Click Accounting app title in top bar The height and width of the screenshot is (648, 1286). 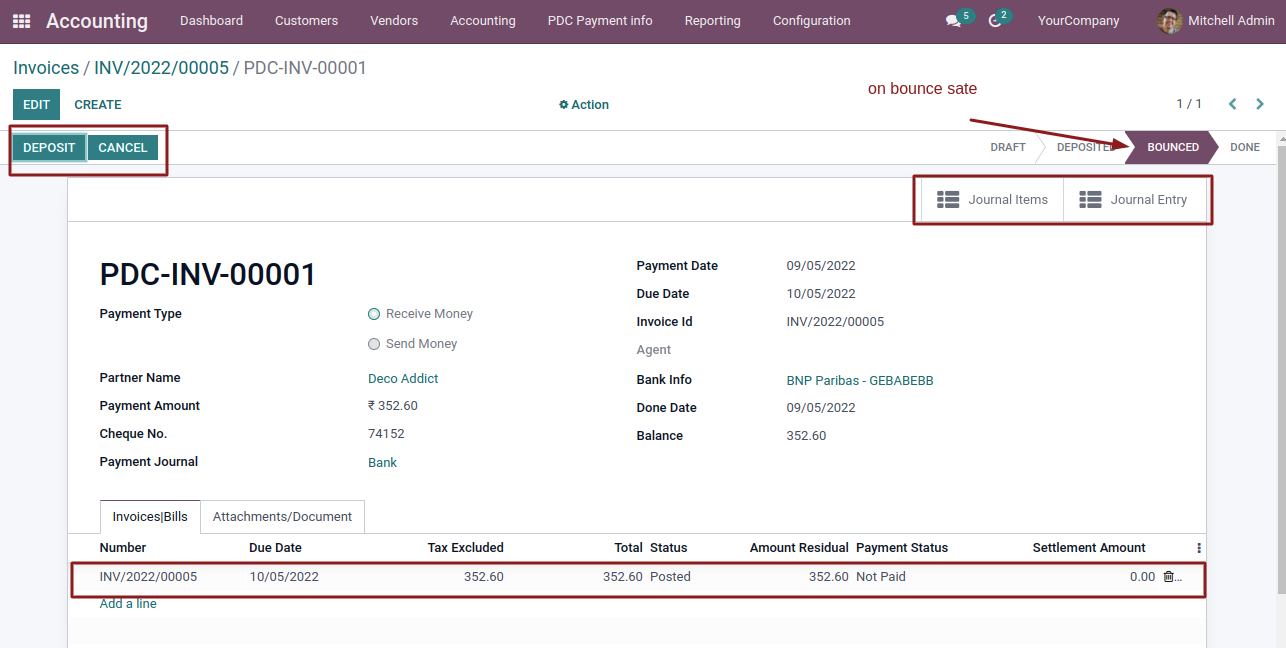click(x=97, y=21)
